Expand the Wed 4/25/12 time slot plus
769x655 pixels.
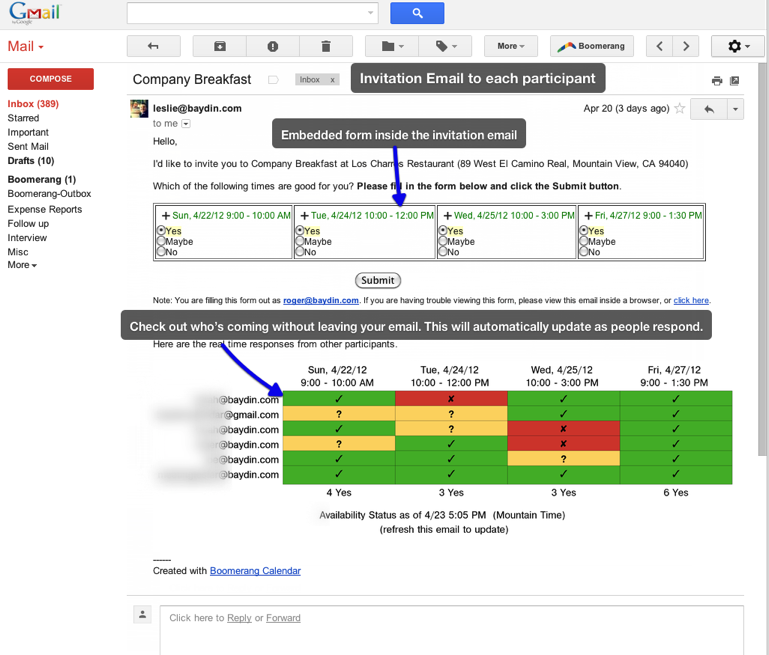click(x=447, y=216)
